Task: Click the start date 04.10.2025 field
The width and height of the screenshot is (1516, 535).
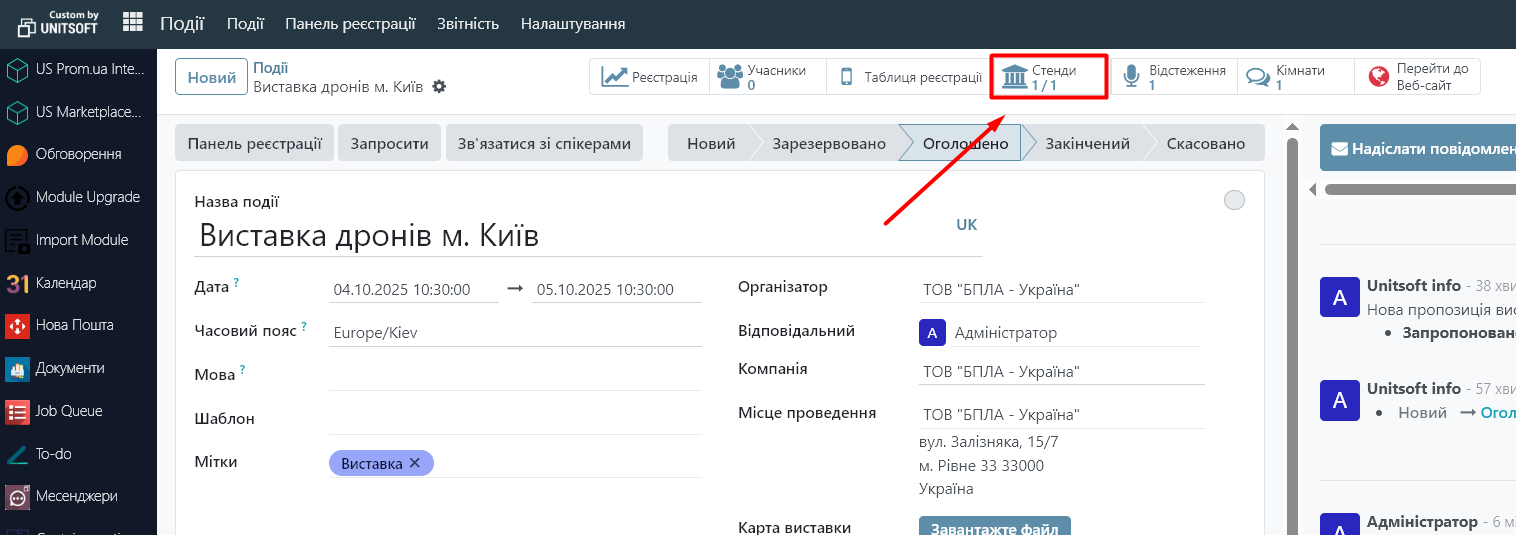Action: tap(414, 289)
